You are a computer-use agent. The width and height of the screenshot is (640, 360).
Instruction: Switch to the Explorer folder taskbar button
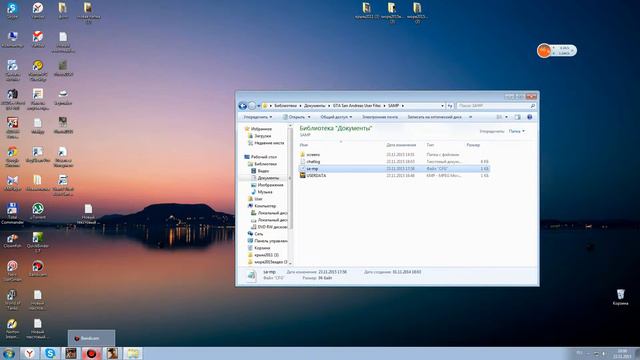(x=133, y=353)
